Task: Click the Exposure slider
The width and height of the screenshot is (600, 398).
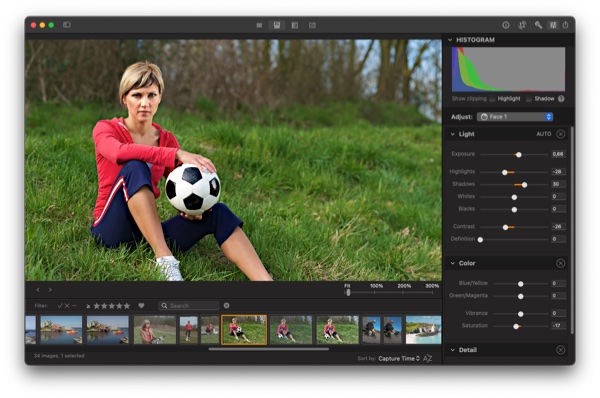Action: (x=514, y=155)
